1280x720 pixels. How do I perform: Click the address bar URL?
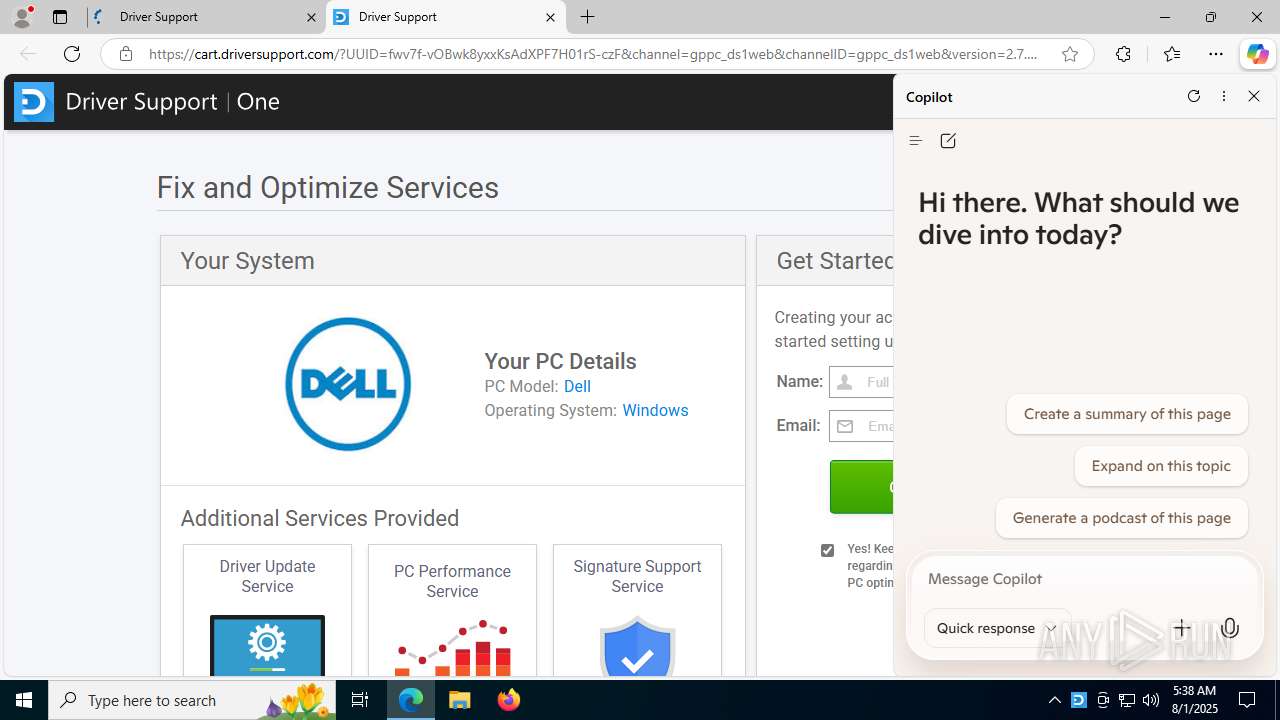[x=593, y=54]
